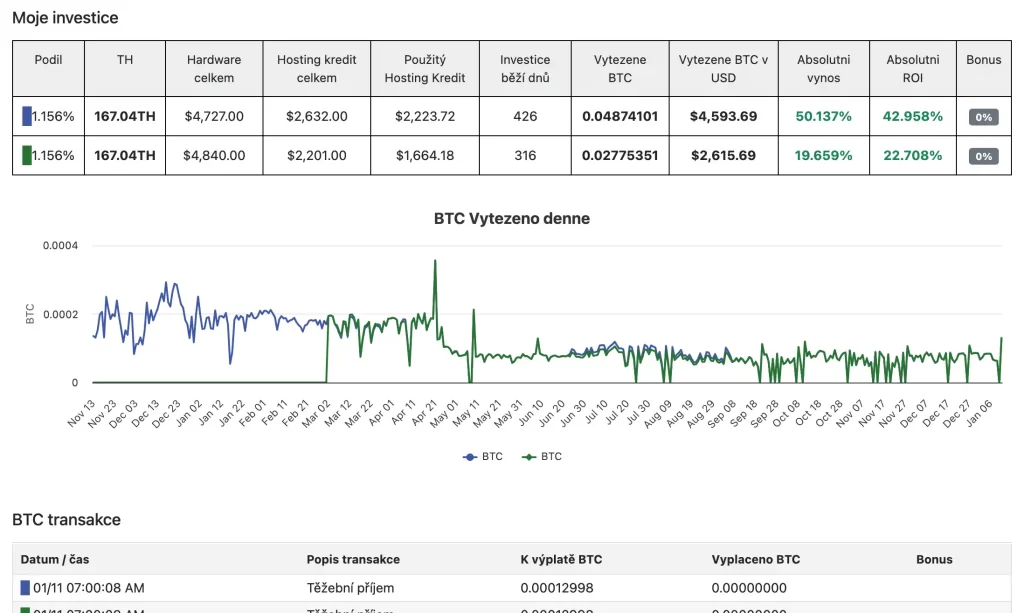Select the Hardware celkem column header
Viewport: 1024px width, 613px height.
click(214, 69)
